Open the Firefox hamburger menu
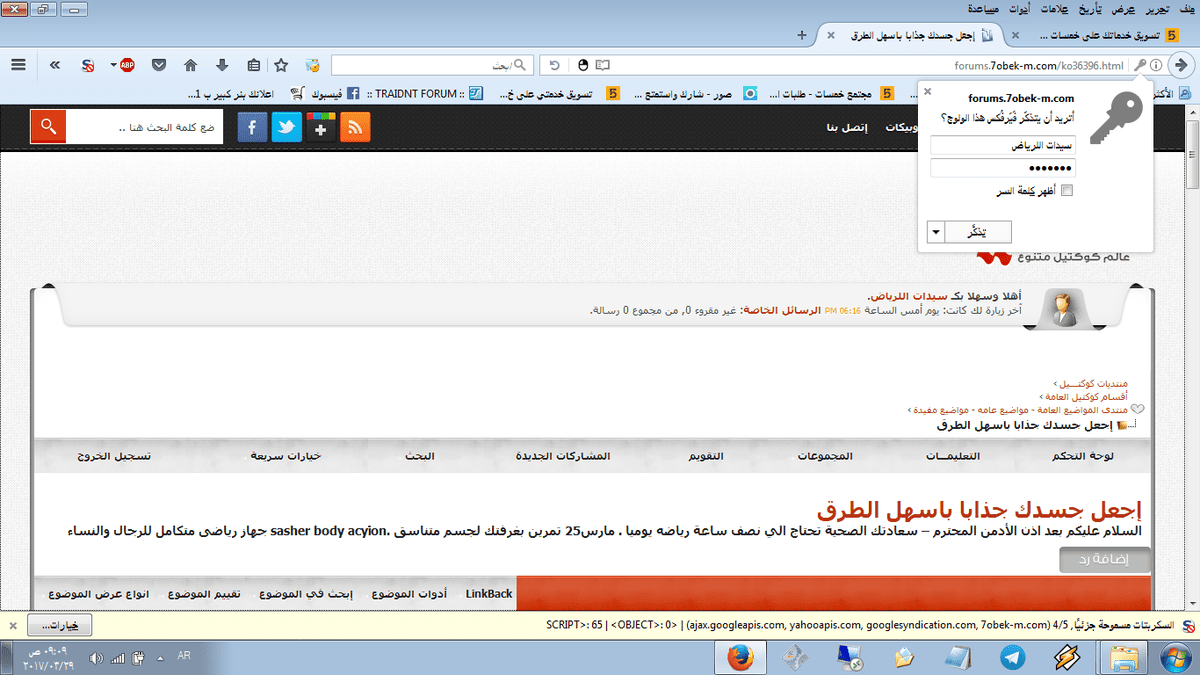Viewport: 1200px width, 675px height. [x=18, y=65]
